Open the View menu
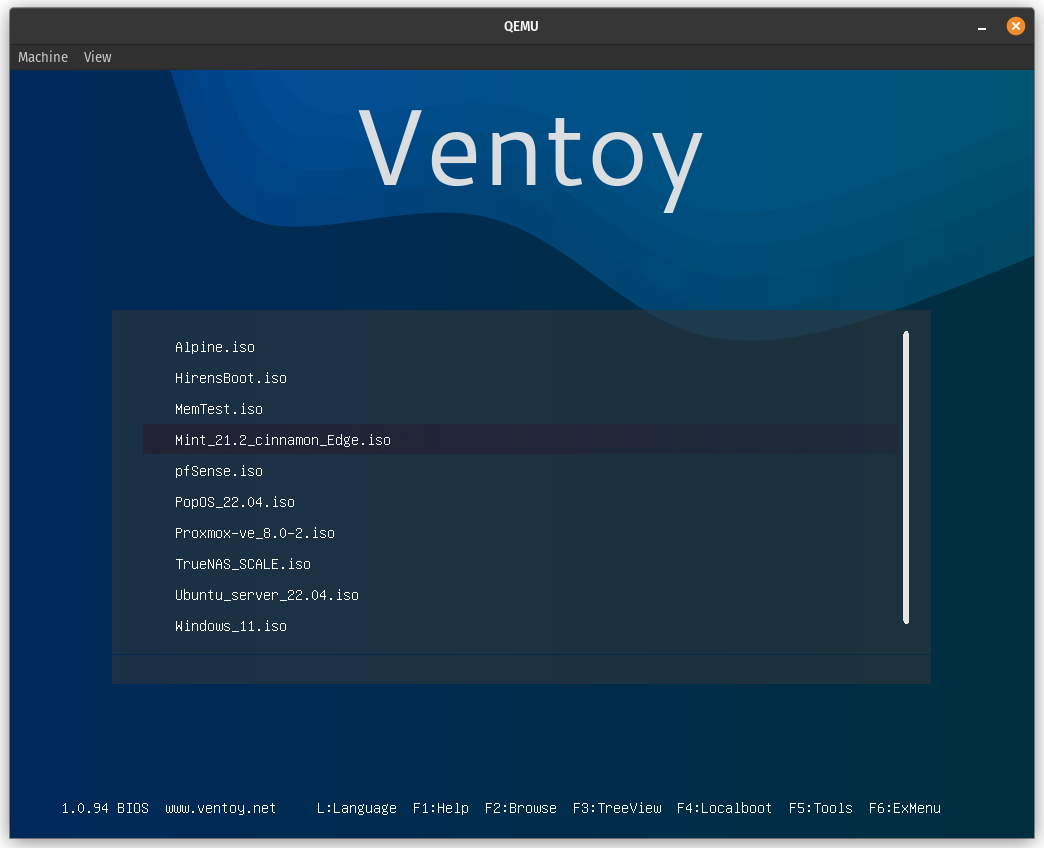 pos(97,57)
